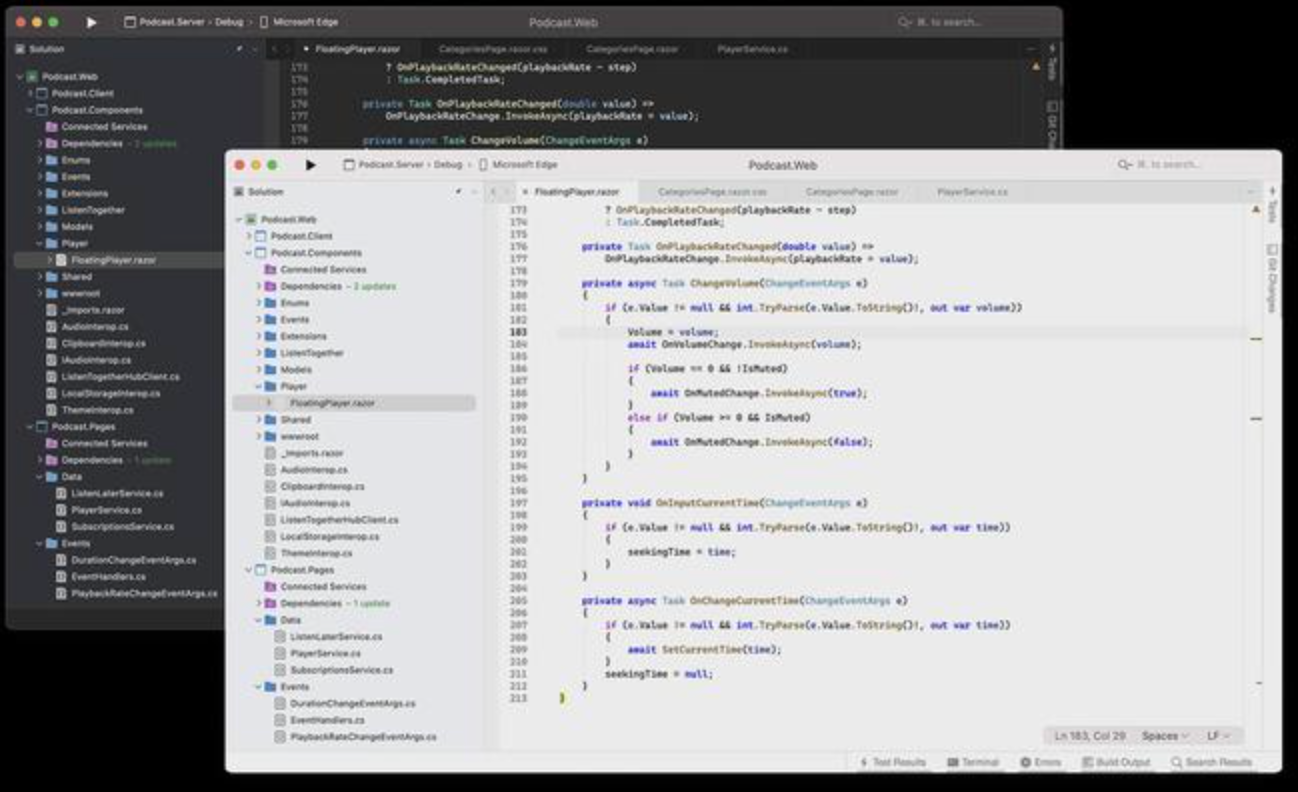
Task: Open Git Changes pad on light window edge
Action: tap(1272, 278)
